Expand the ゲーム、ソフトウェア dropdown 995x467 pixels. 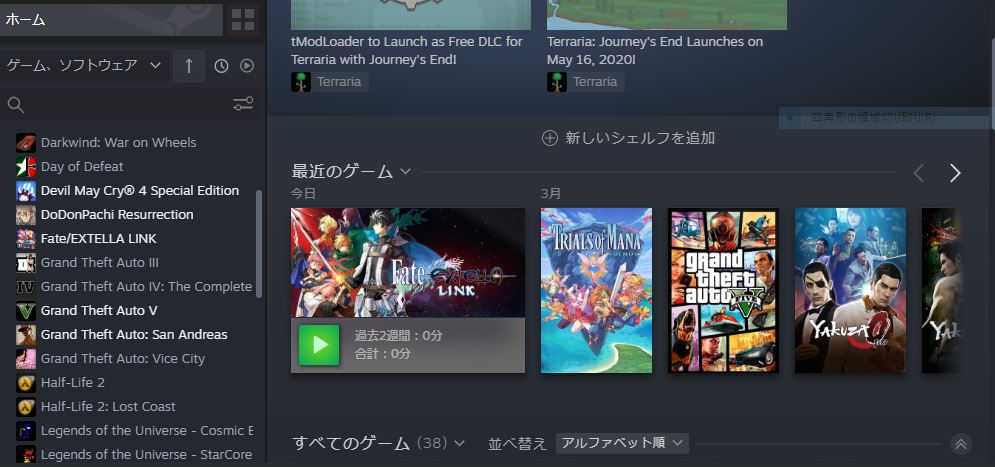84,65
